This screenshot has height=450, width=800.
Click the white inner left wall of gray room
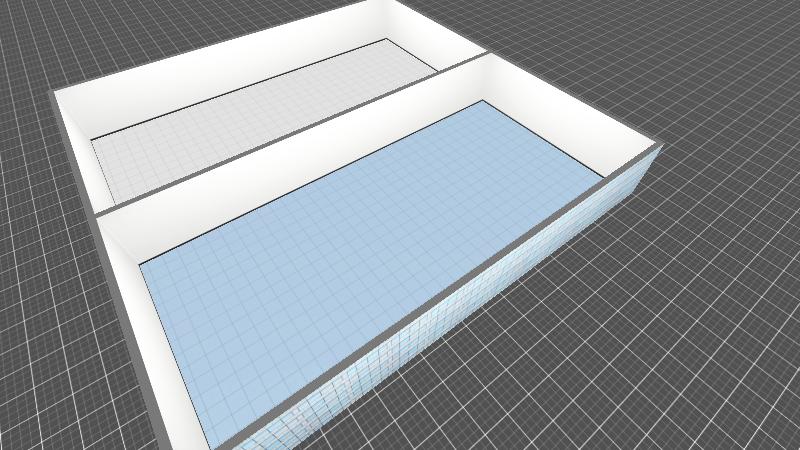[x=80, y=150]
